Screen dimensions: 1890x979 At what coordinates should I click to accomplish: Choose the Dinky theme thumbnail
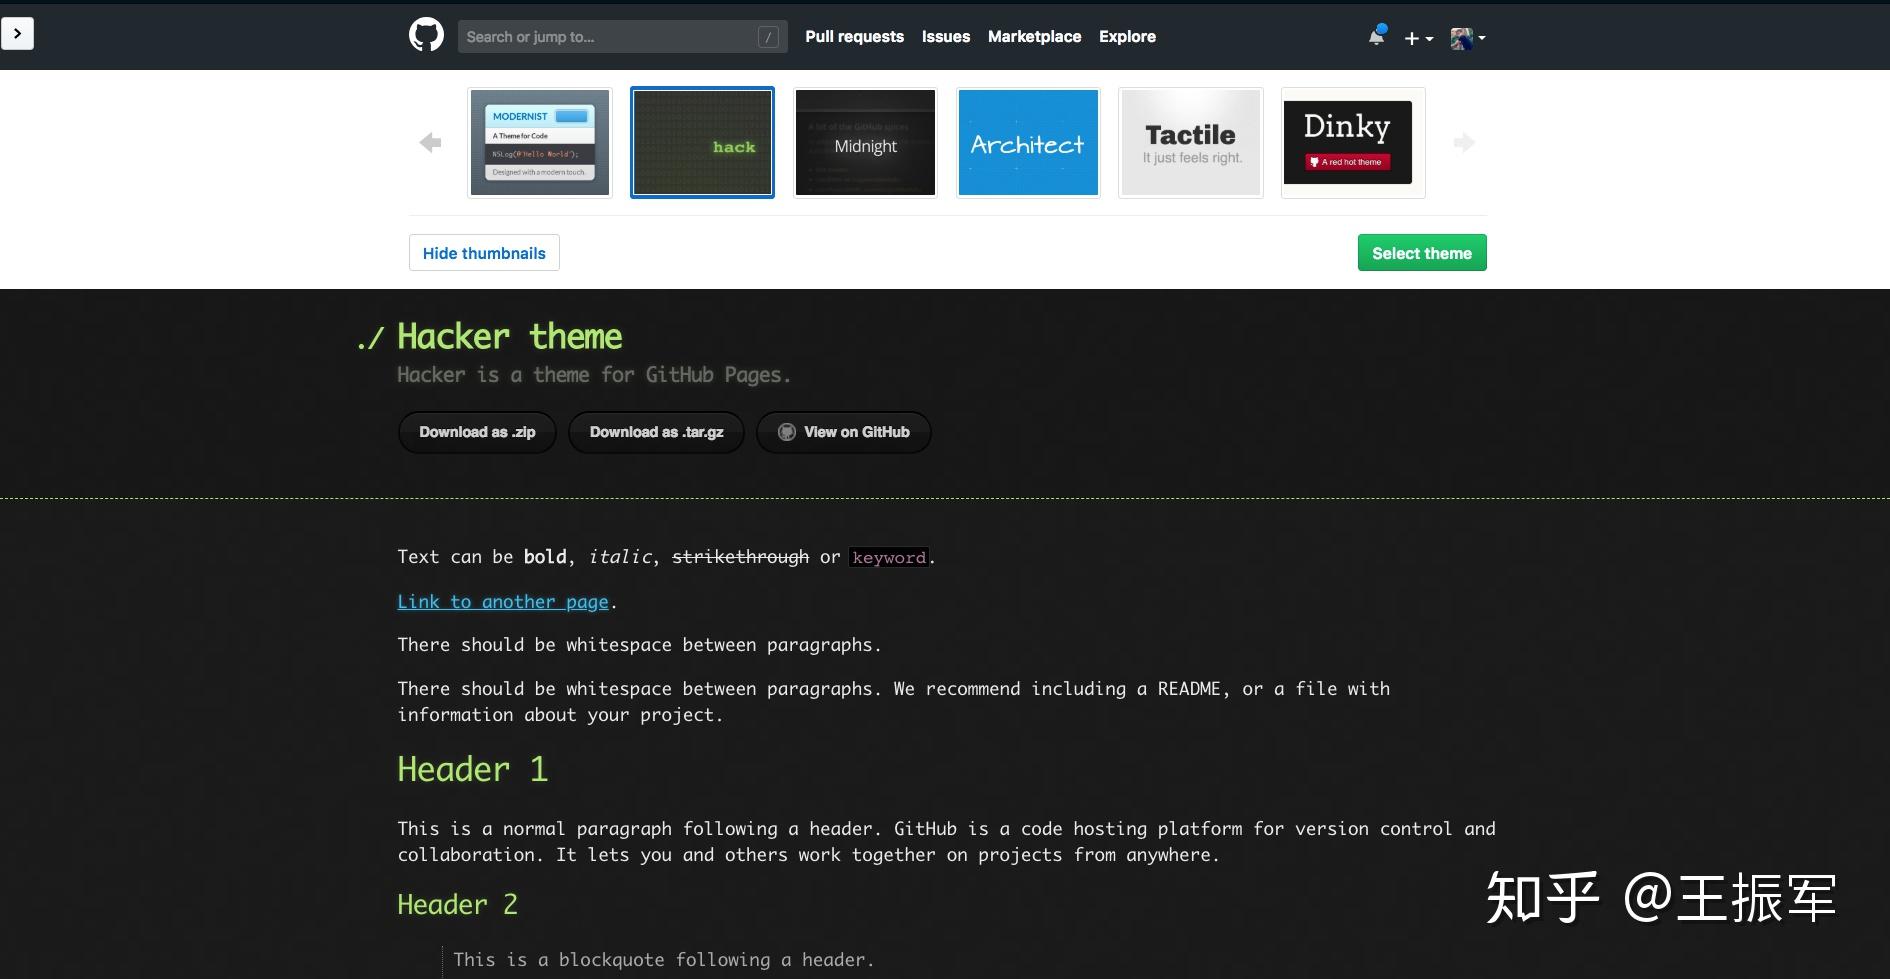[x=1353, y=143]
